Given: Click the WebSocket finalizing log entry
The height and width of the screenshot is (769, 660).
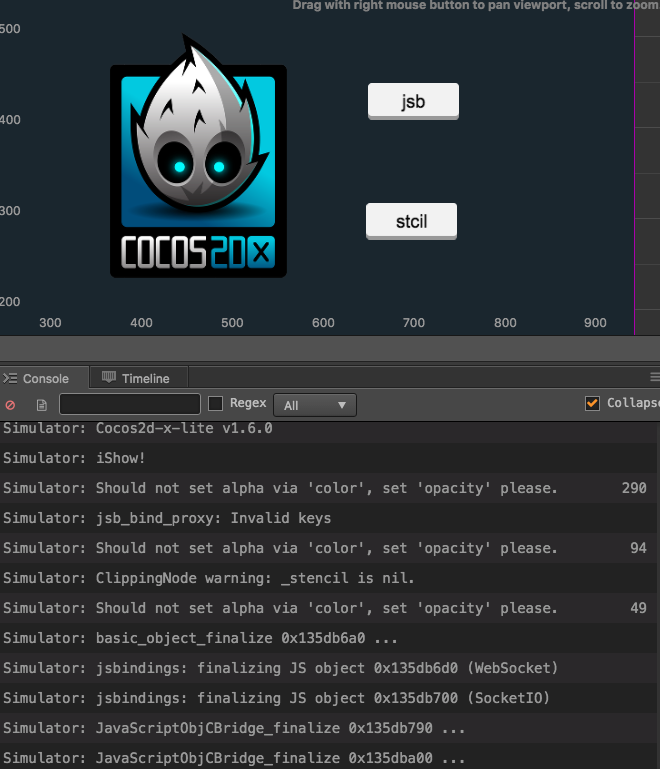Looking at the screenshot, I should pos(329,667).
